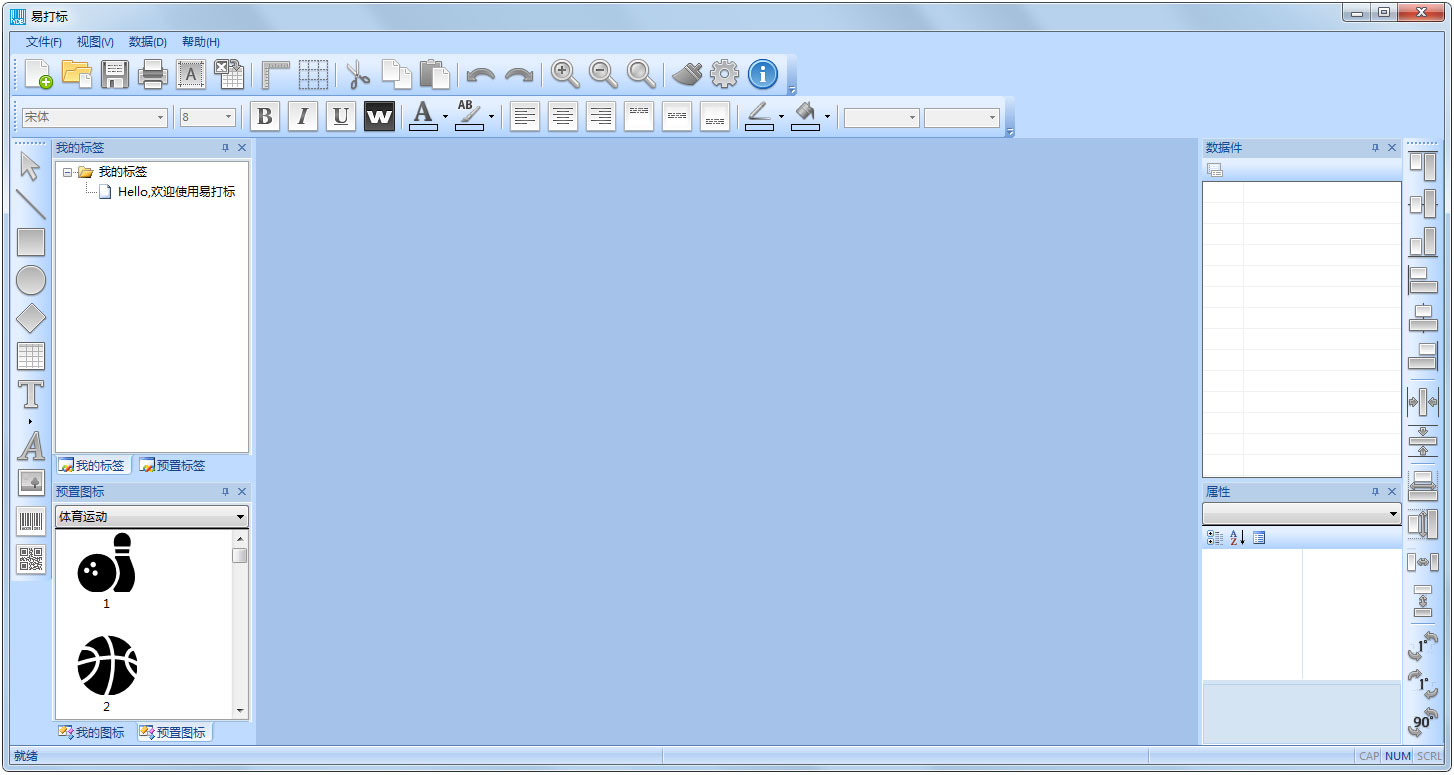Choose the diamond shape tool
The image size is (1454, 775).
coord(31,318)
